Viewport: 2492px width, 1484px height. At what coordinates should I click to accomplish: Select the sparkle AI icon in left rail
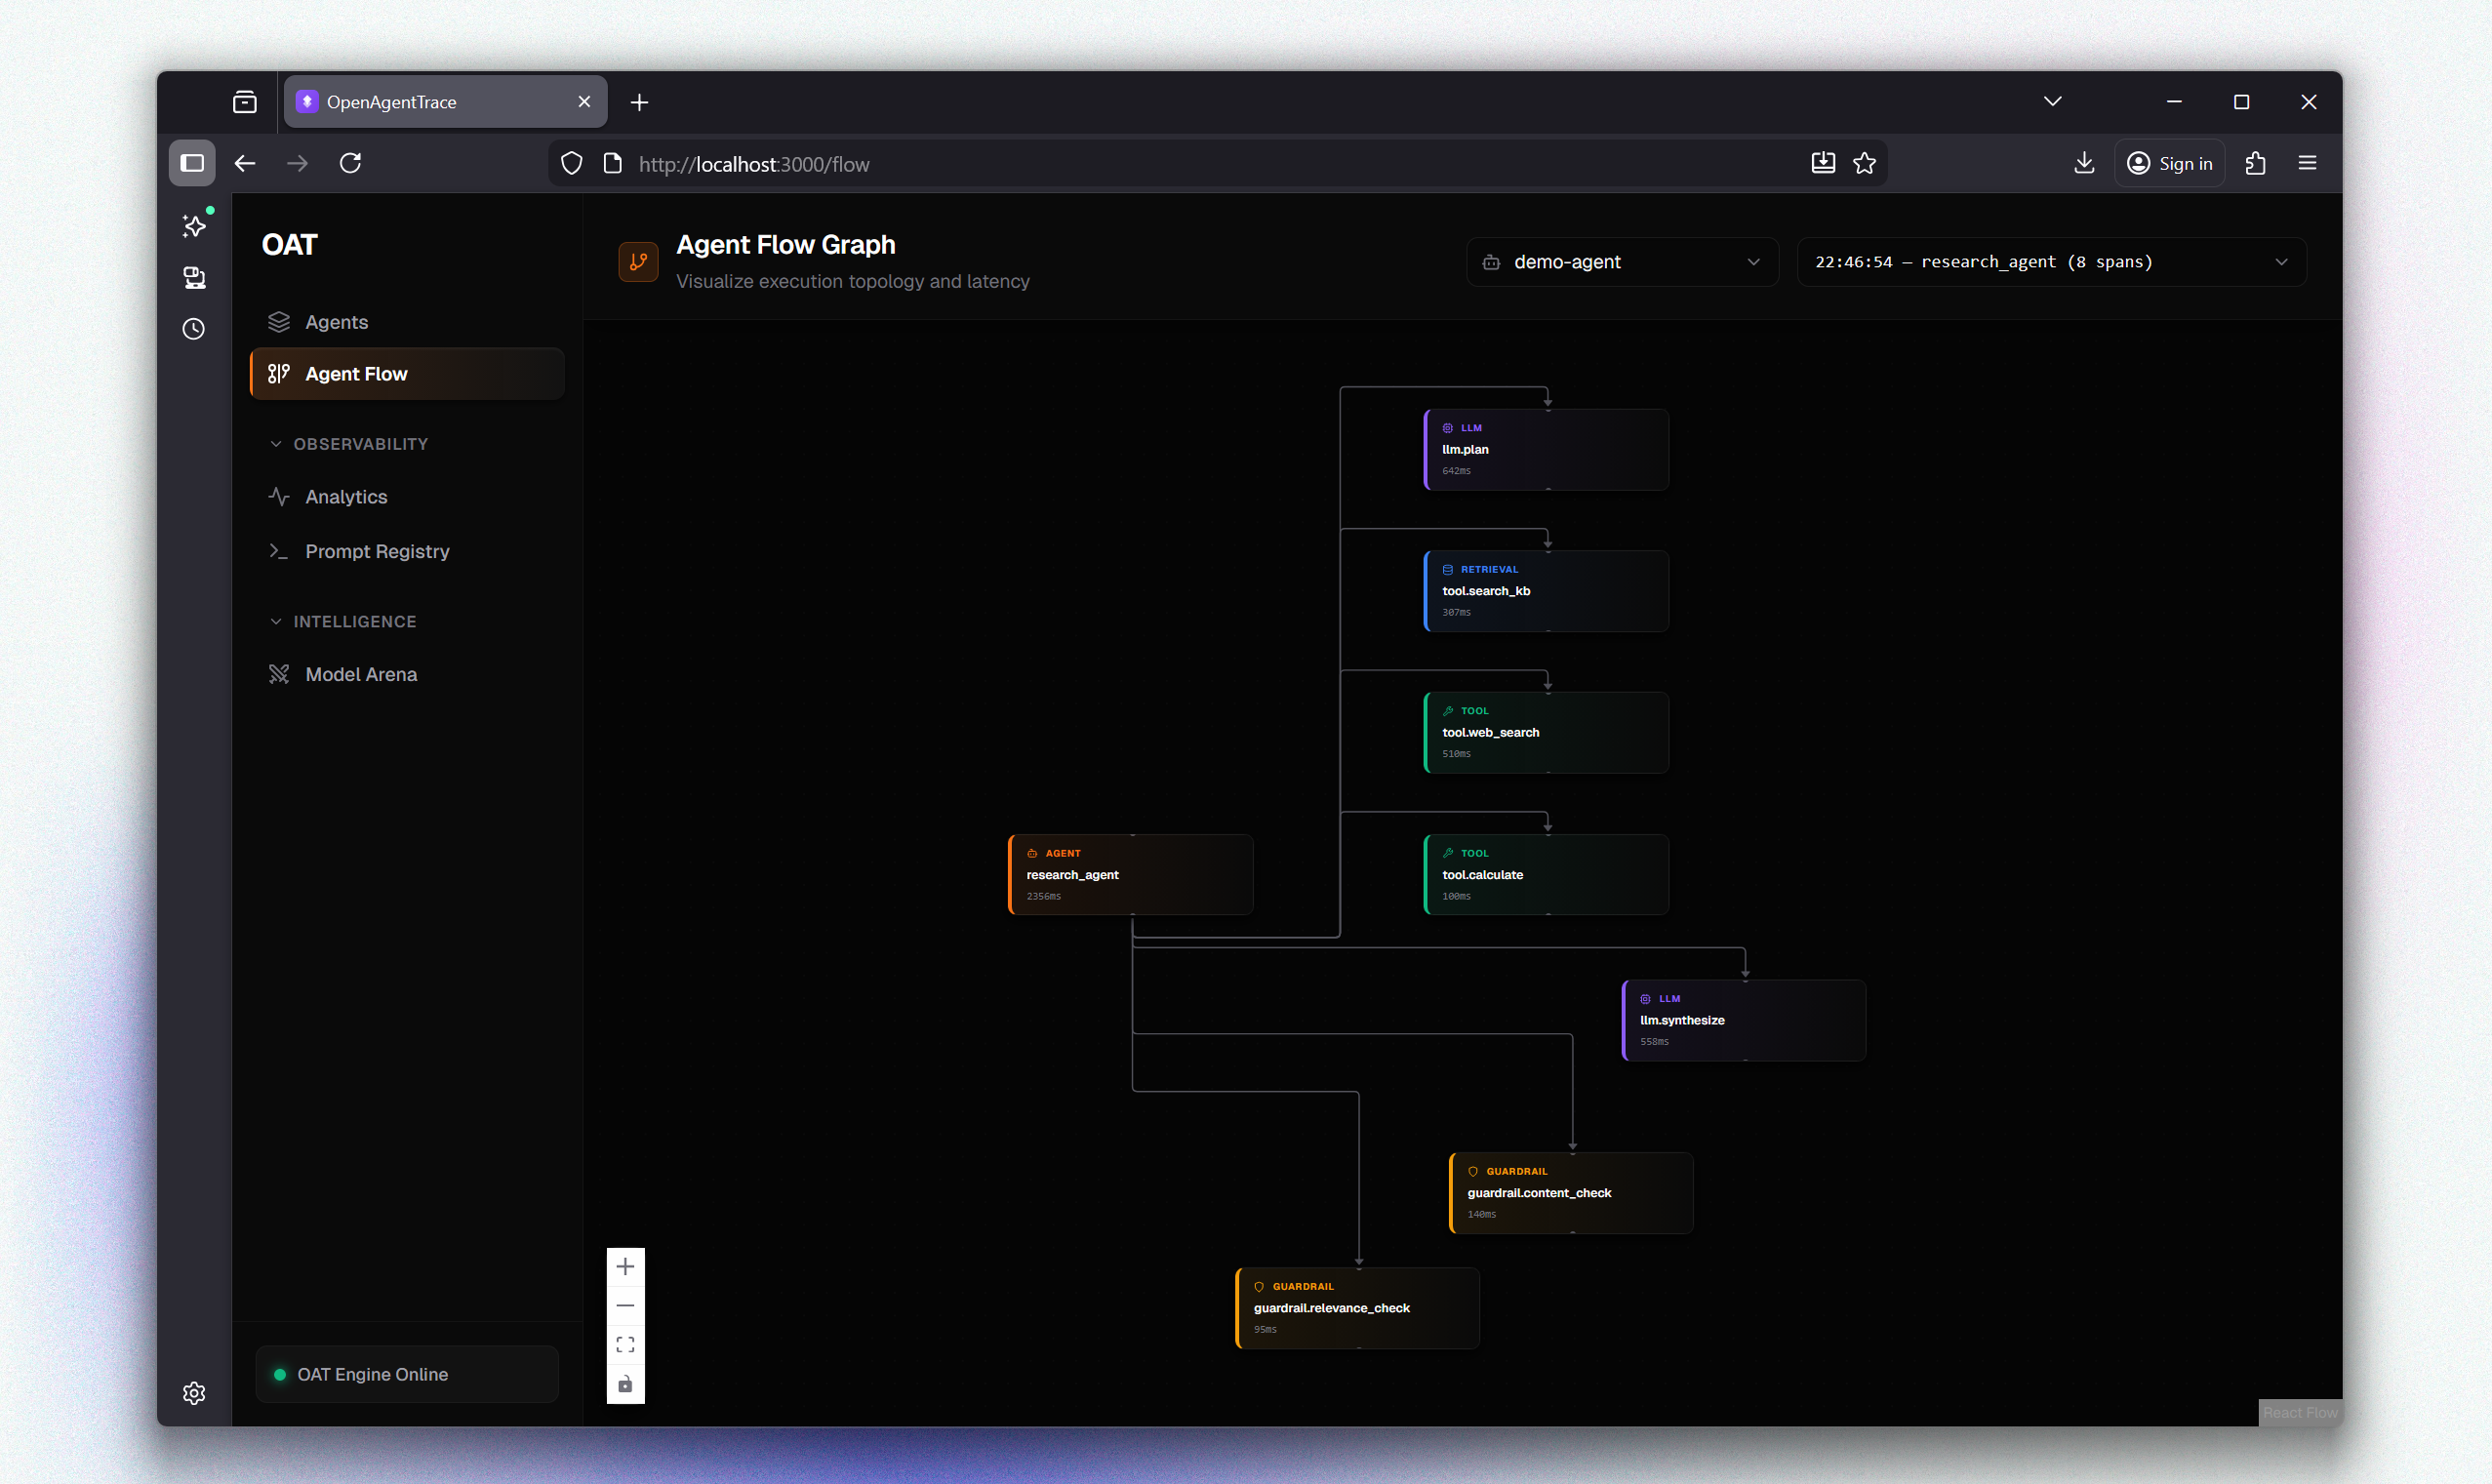click(194, 225)
